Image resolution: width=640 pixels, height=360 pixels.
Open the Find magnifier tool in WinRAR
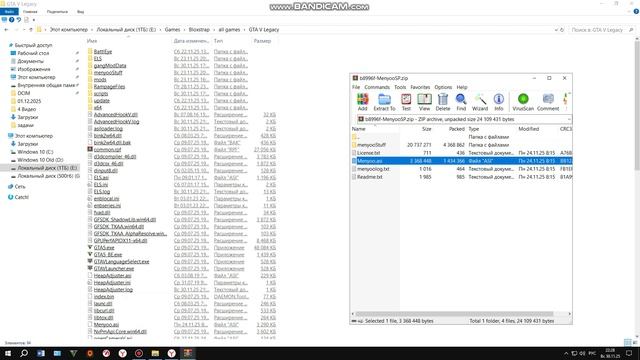click(461, 102)
